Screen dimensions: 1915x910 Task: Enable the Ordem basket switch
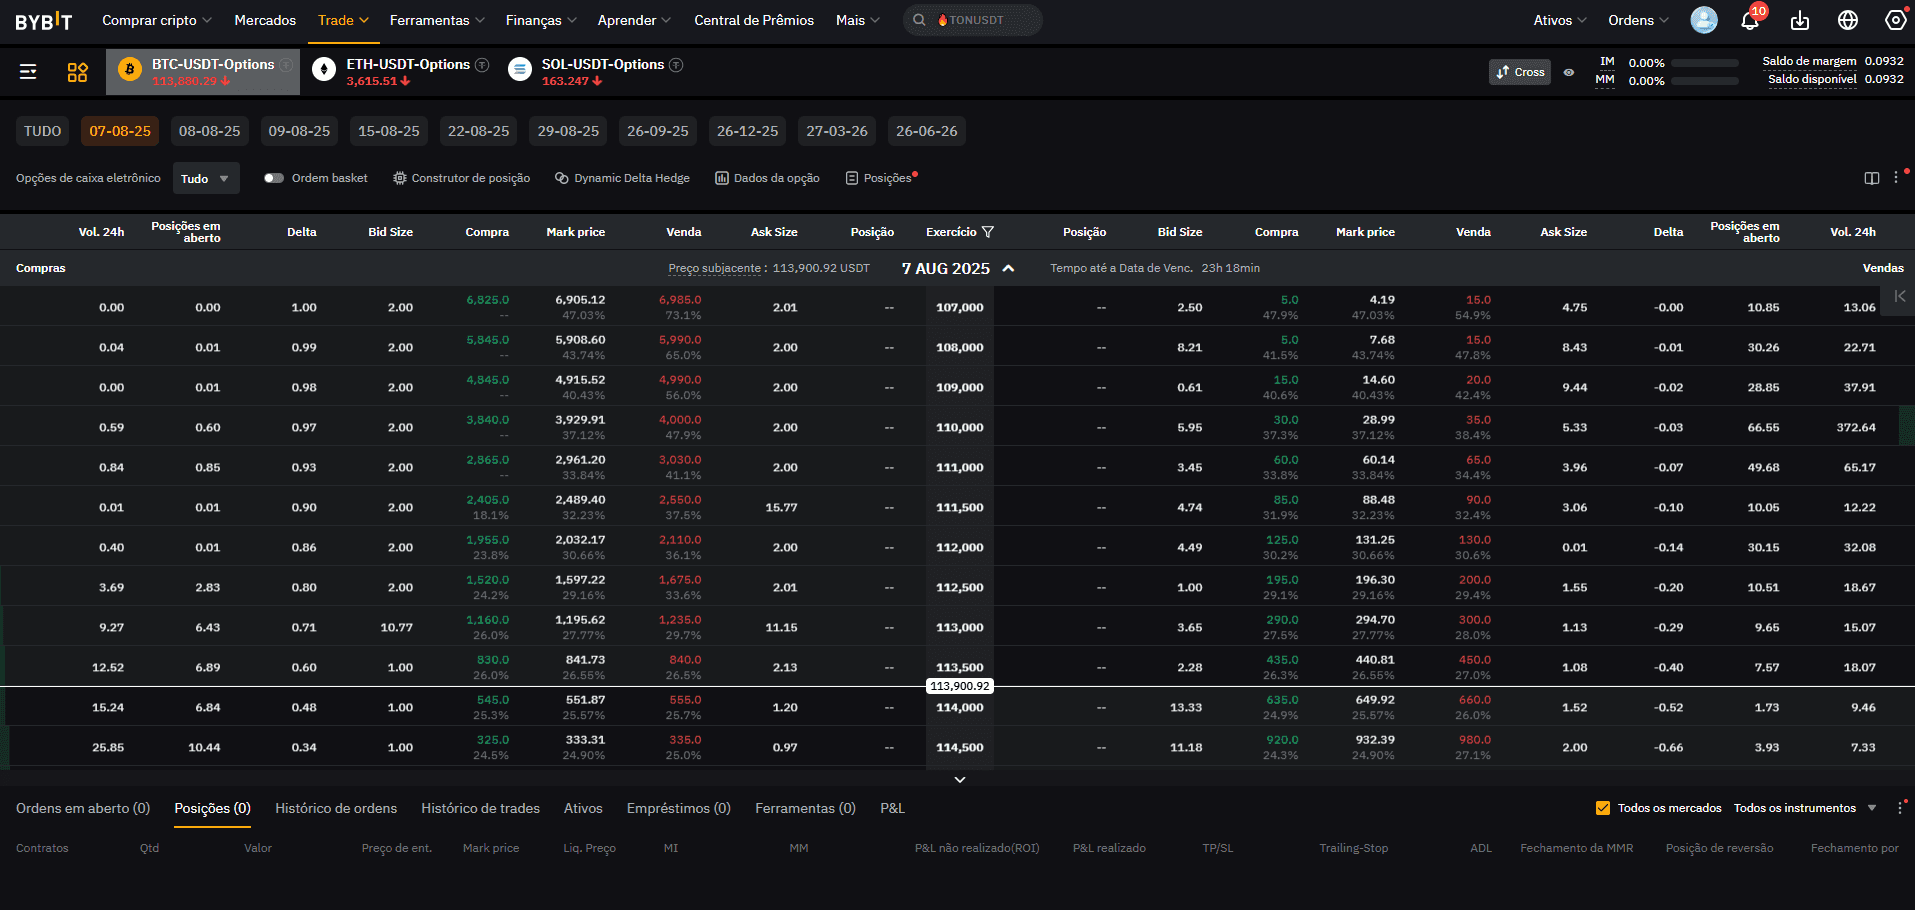[x=274, y=178]
